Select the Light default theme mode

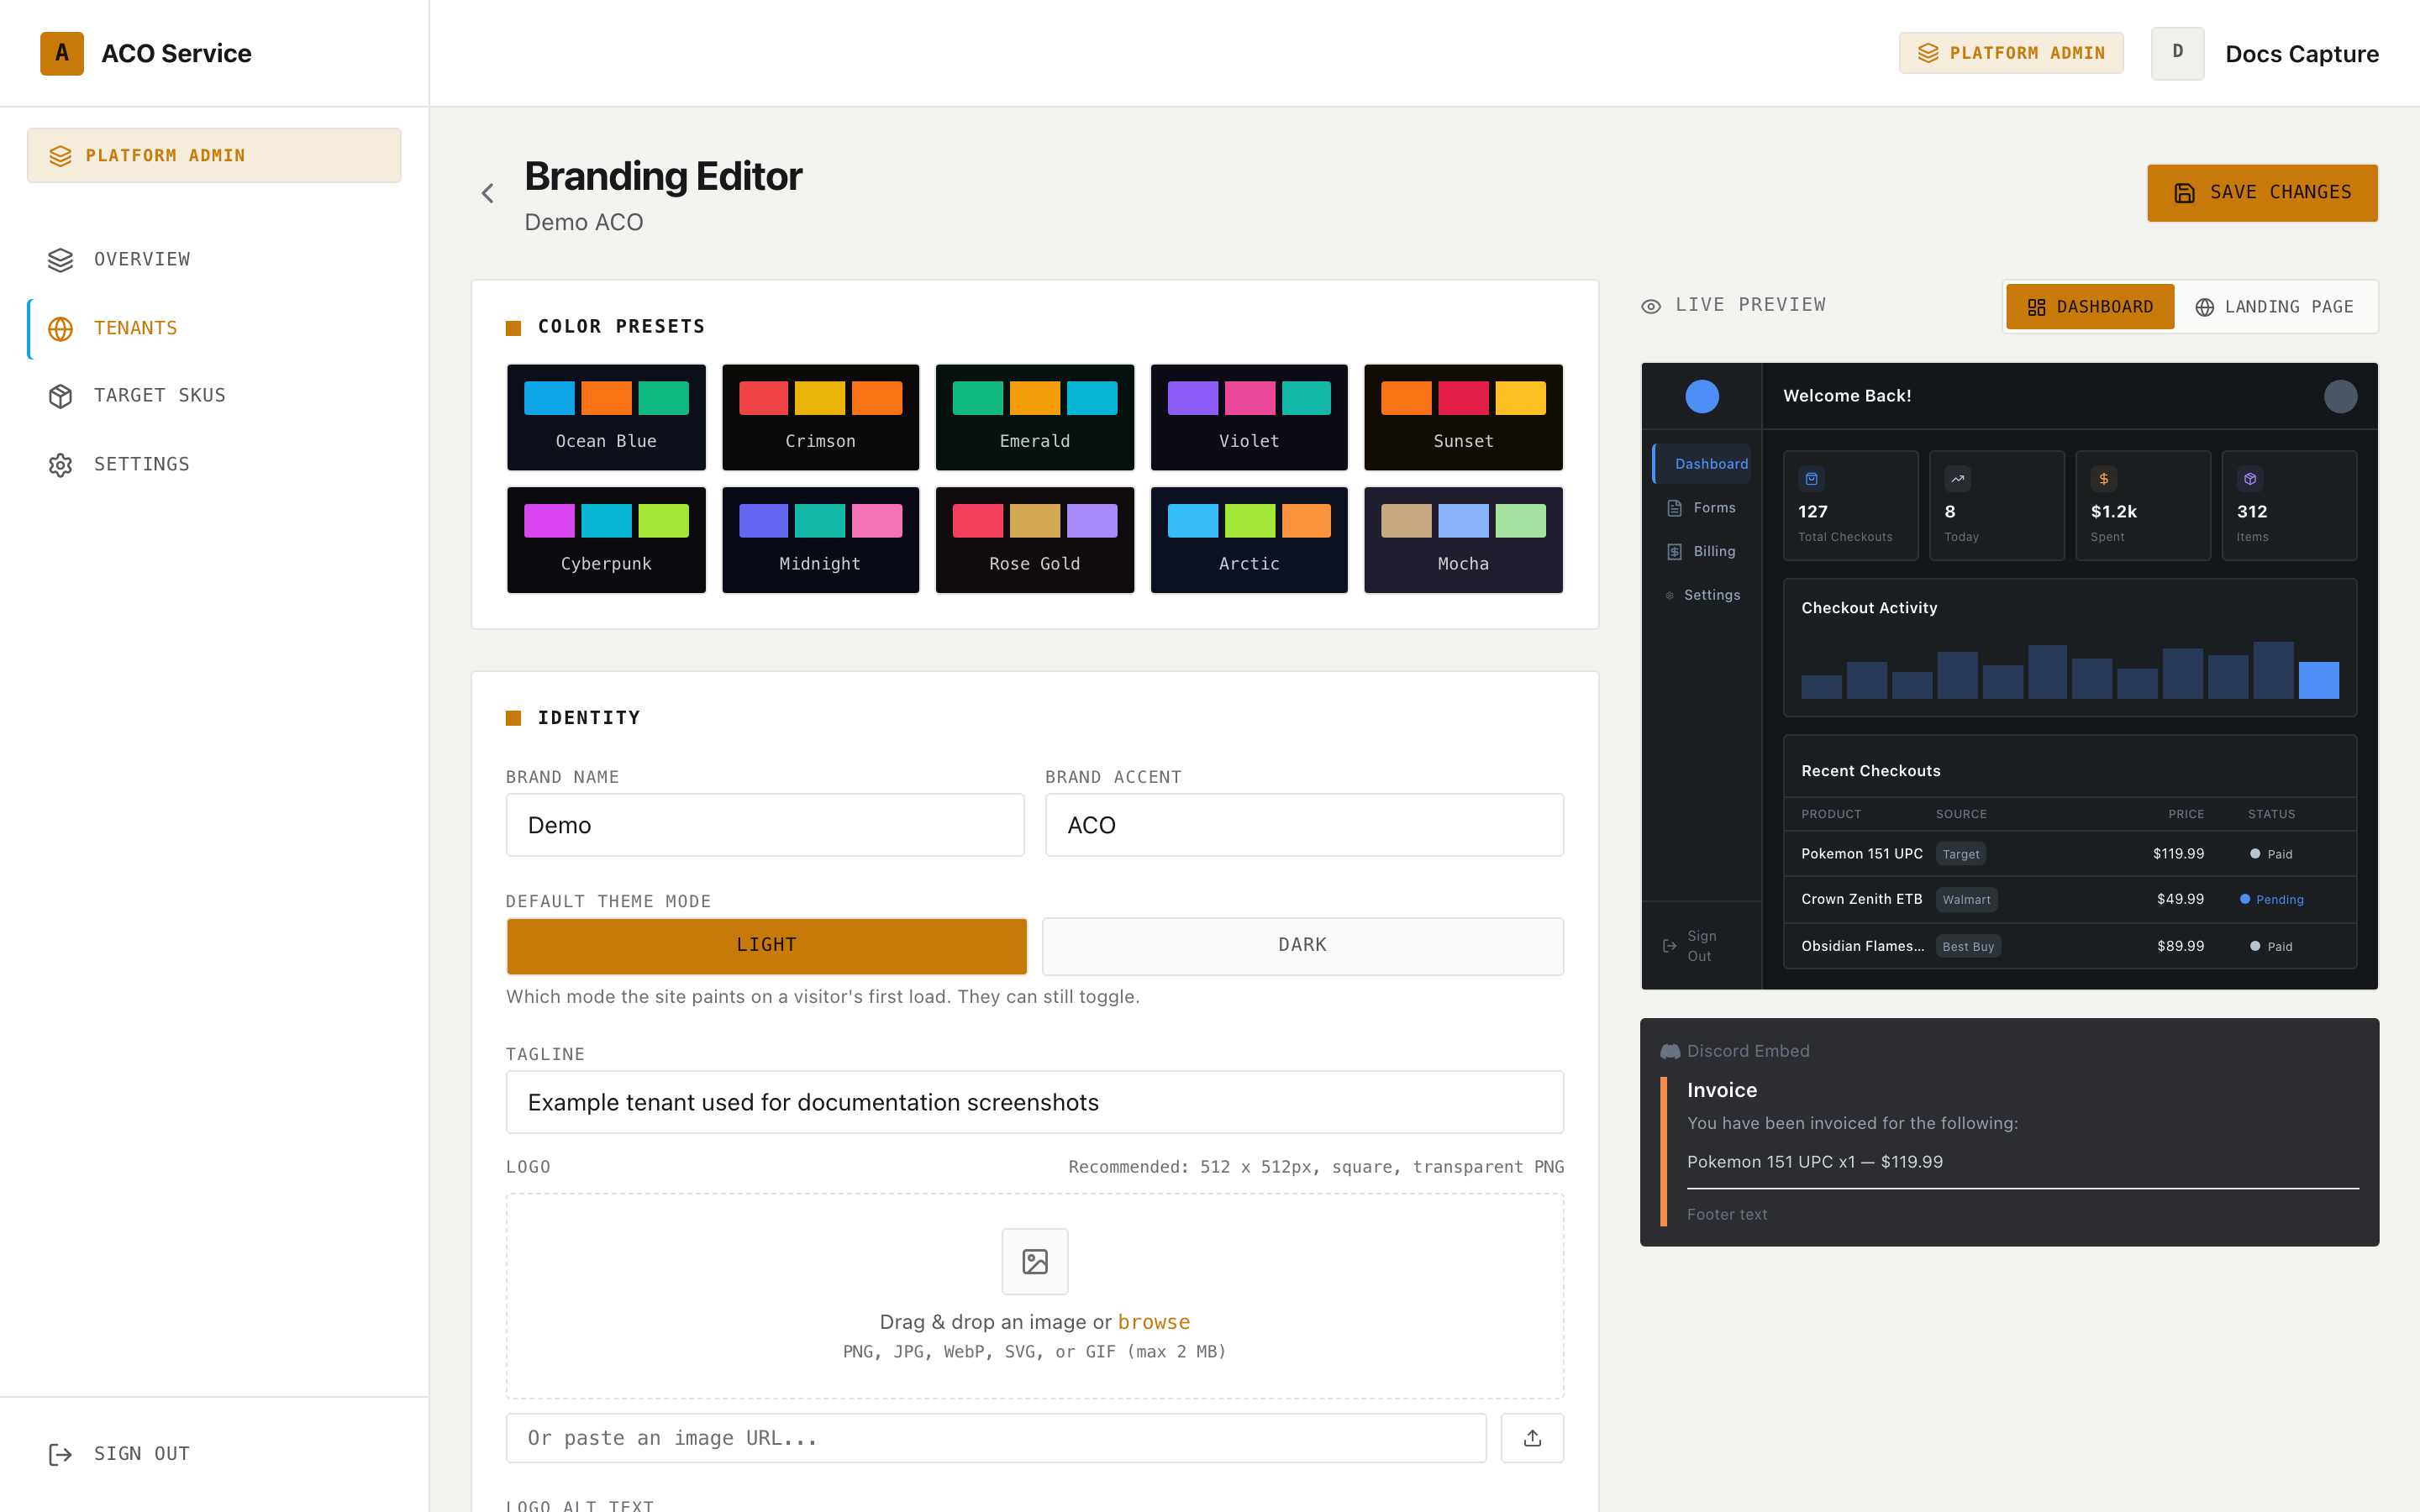pyautogui.click(x=766, y=945)
